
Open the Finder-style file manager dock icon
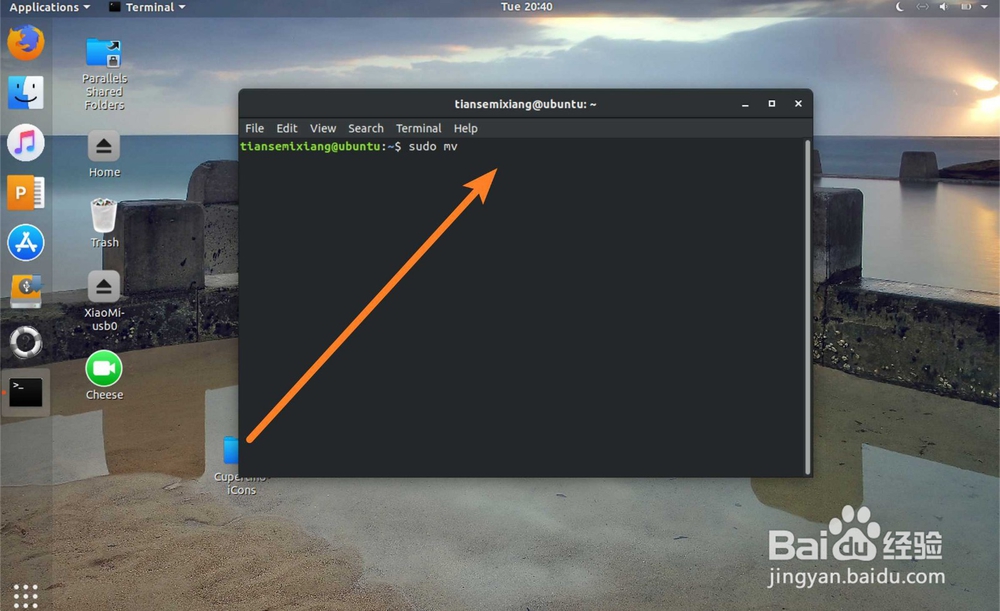(x=26, y=92)
